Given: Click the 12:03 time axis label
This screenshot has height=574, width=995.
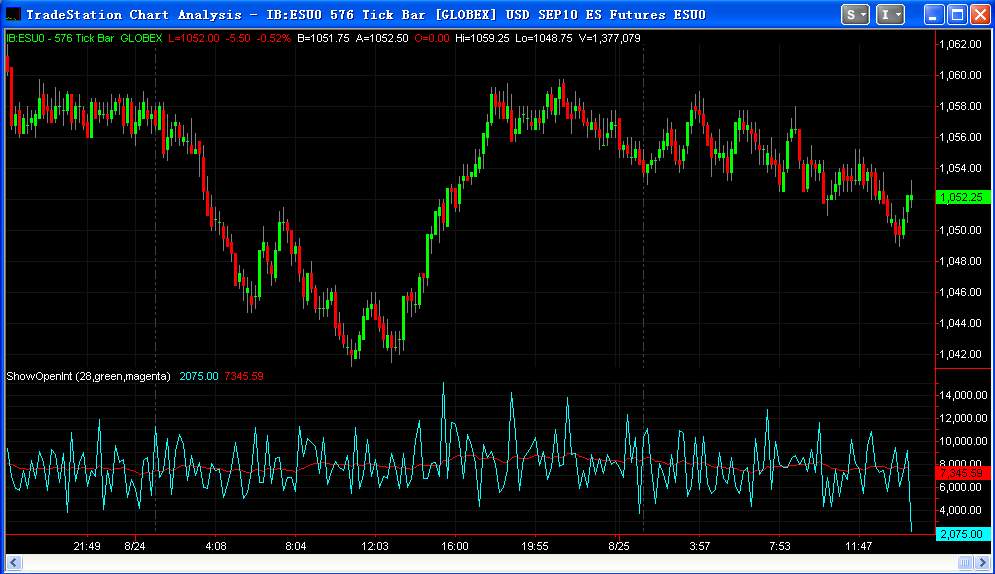Looking at the screenshot, I should pos(374,546).
